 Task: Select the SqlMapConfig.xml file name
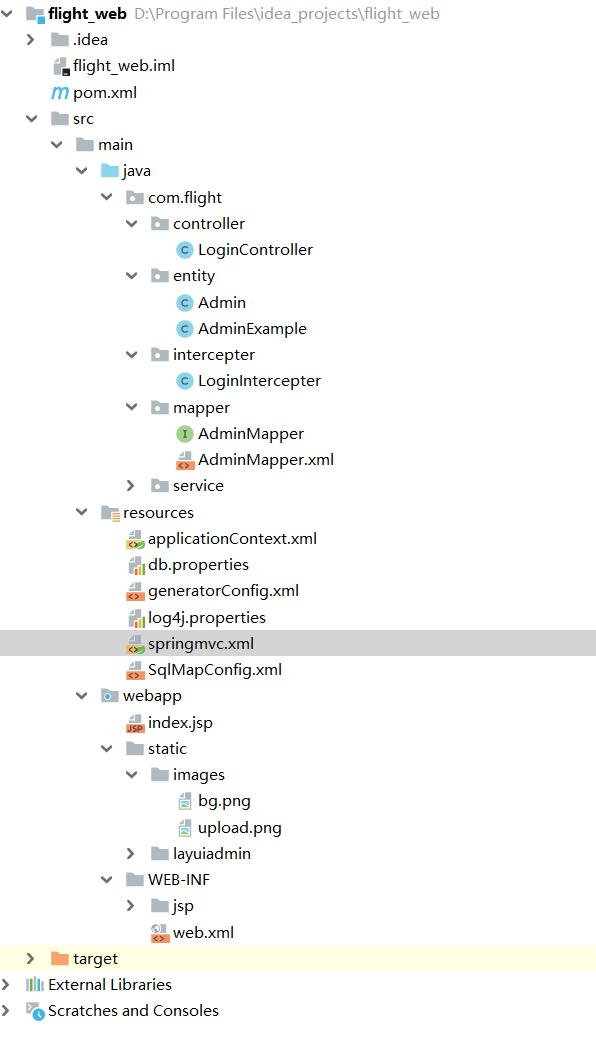pyautogui.click(x=215, y=670)
